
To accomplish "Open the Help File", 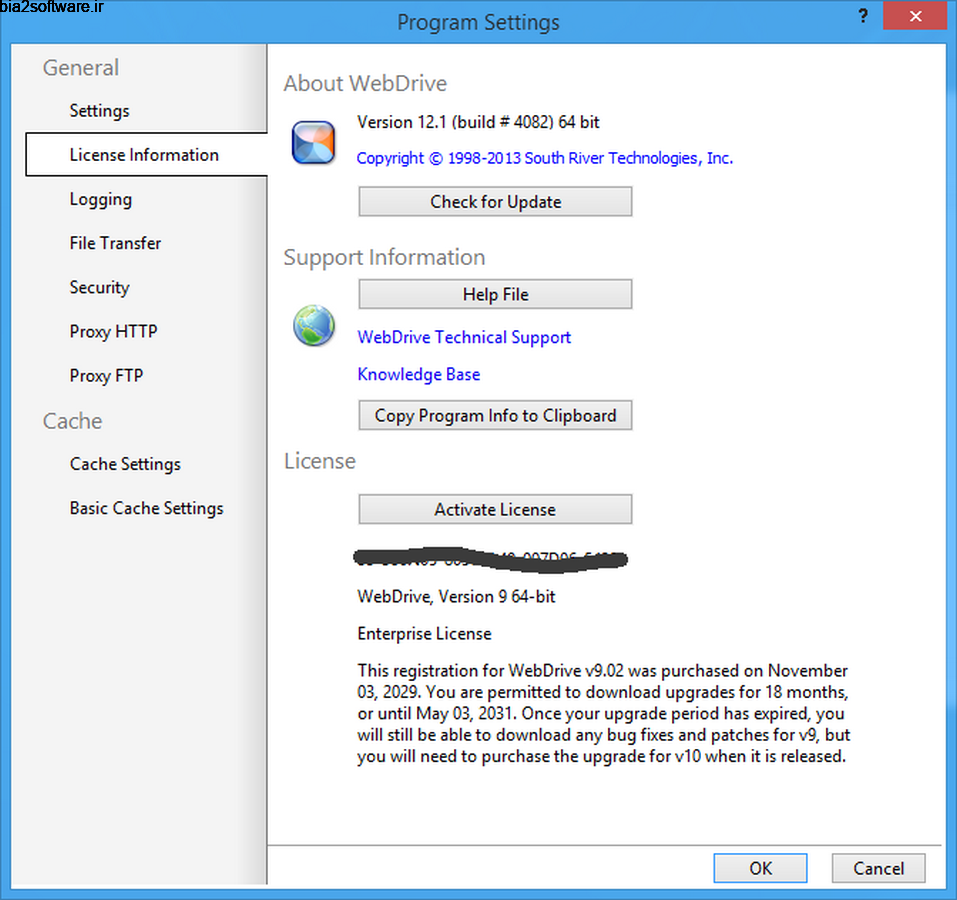I will point(494,293).
